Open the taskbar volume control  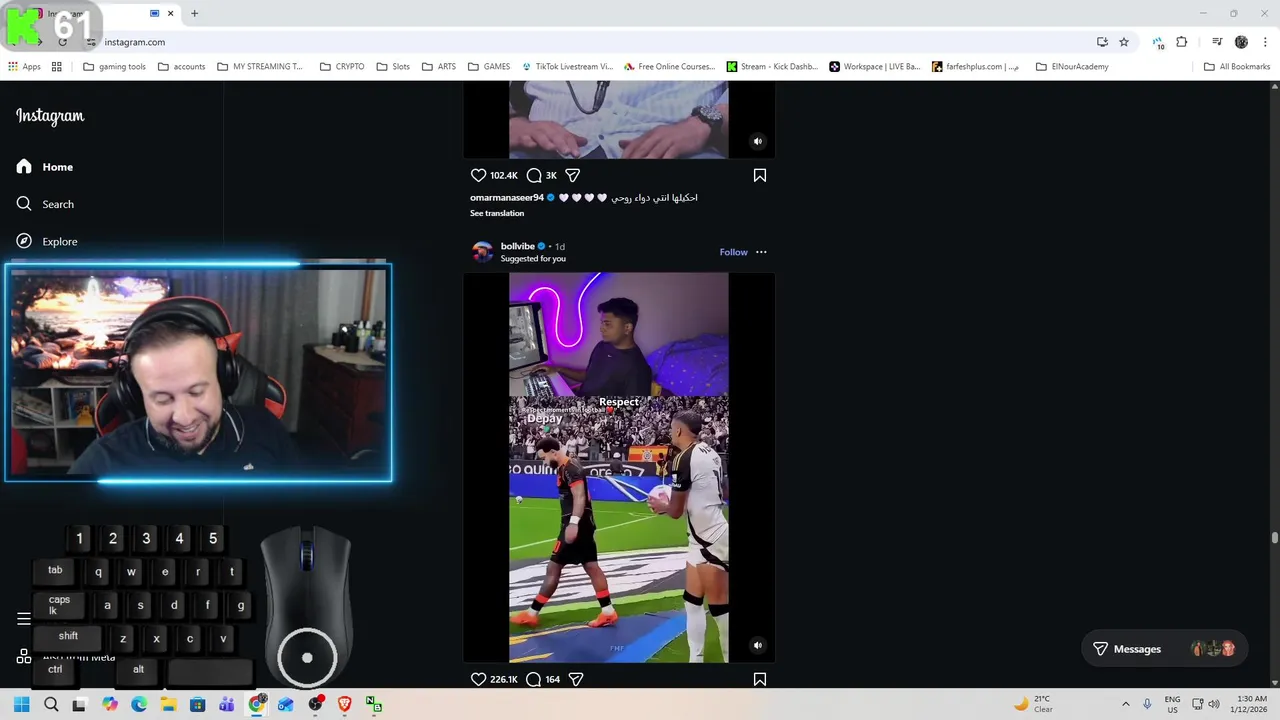(1214, 705)
